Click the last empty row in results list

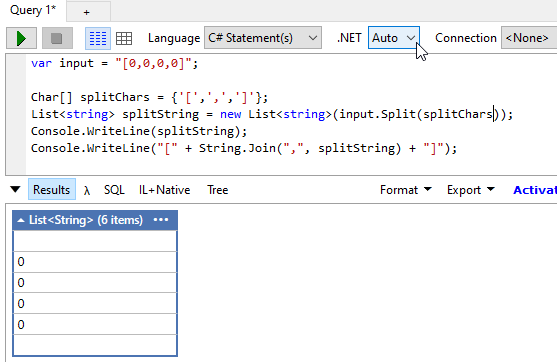click(x=95, y=345)
